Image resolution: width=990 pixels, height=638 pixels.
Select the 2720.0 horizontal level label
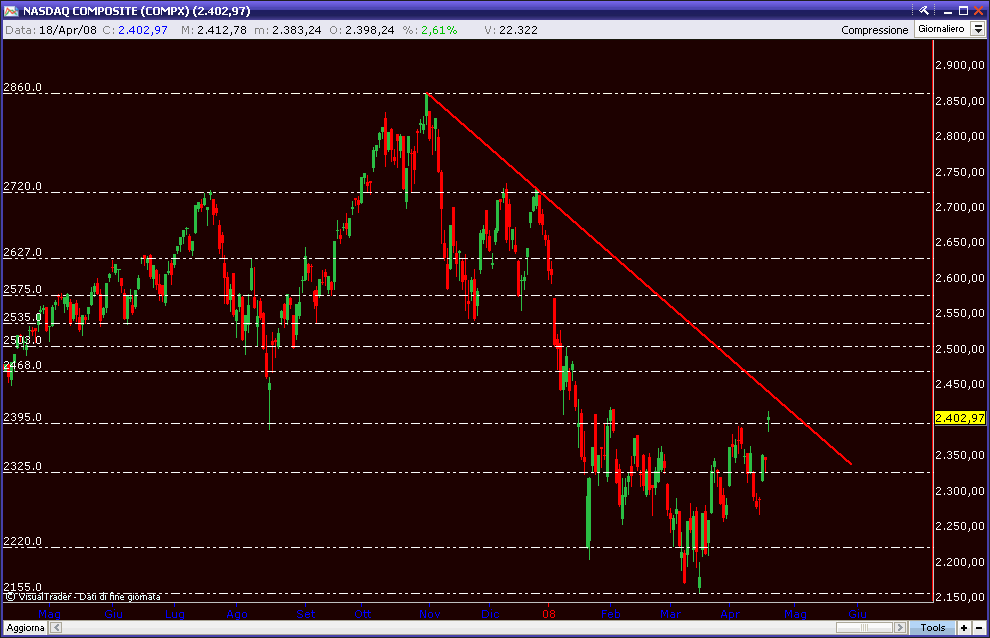click(23, 187)
